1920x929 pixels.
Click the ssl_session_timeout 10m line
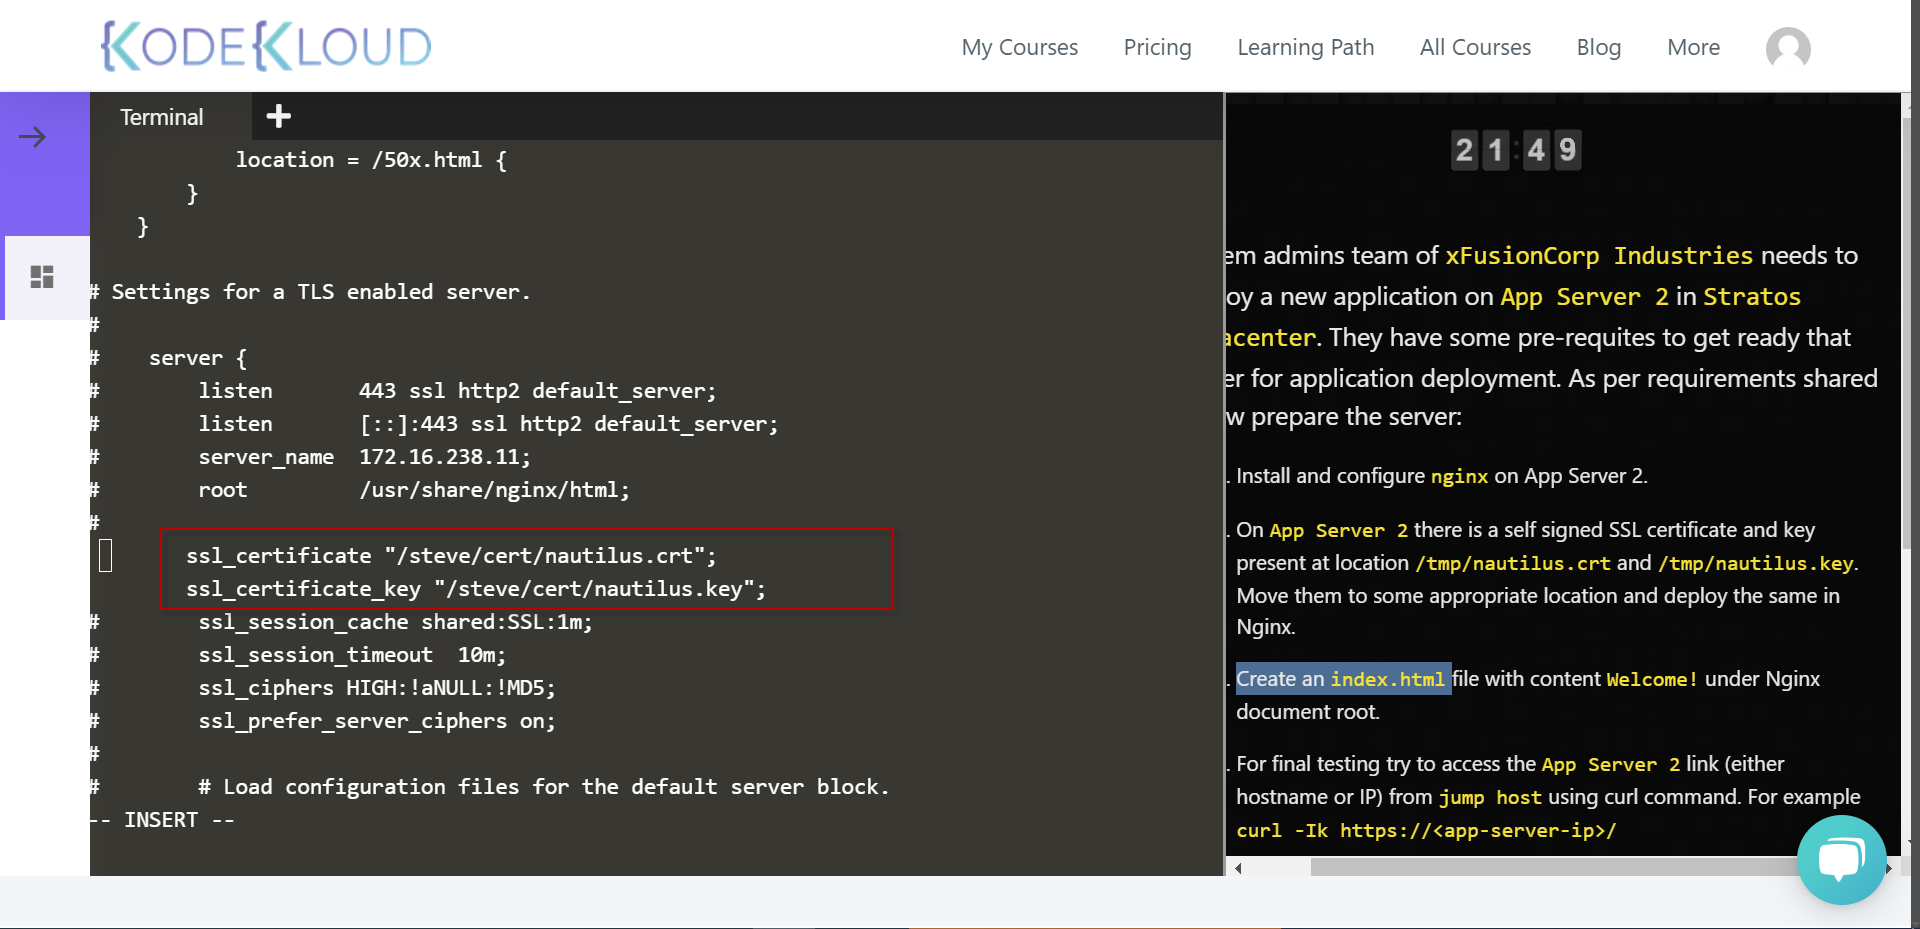tap(352, 654)
